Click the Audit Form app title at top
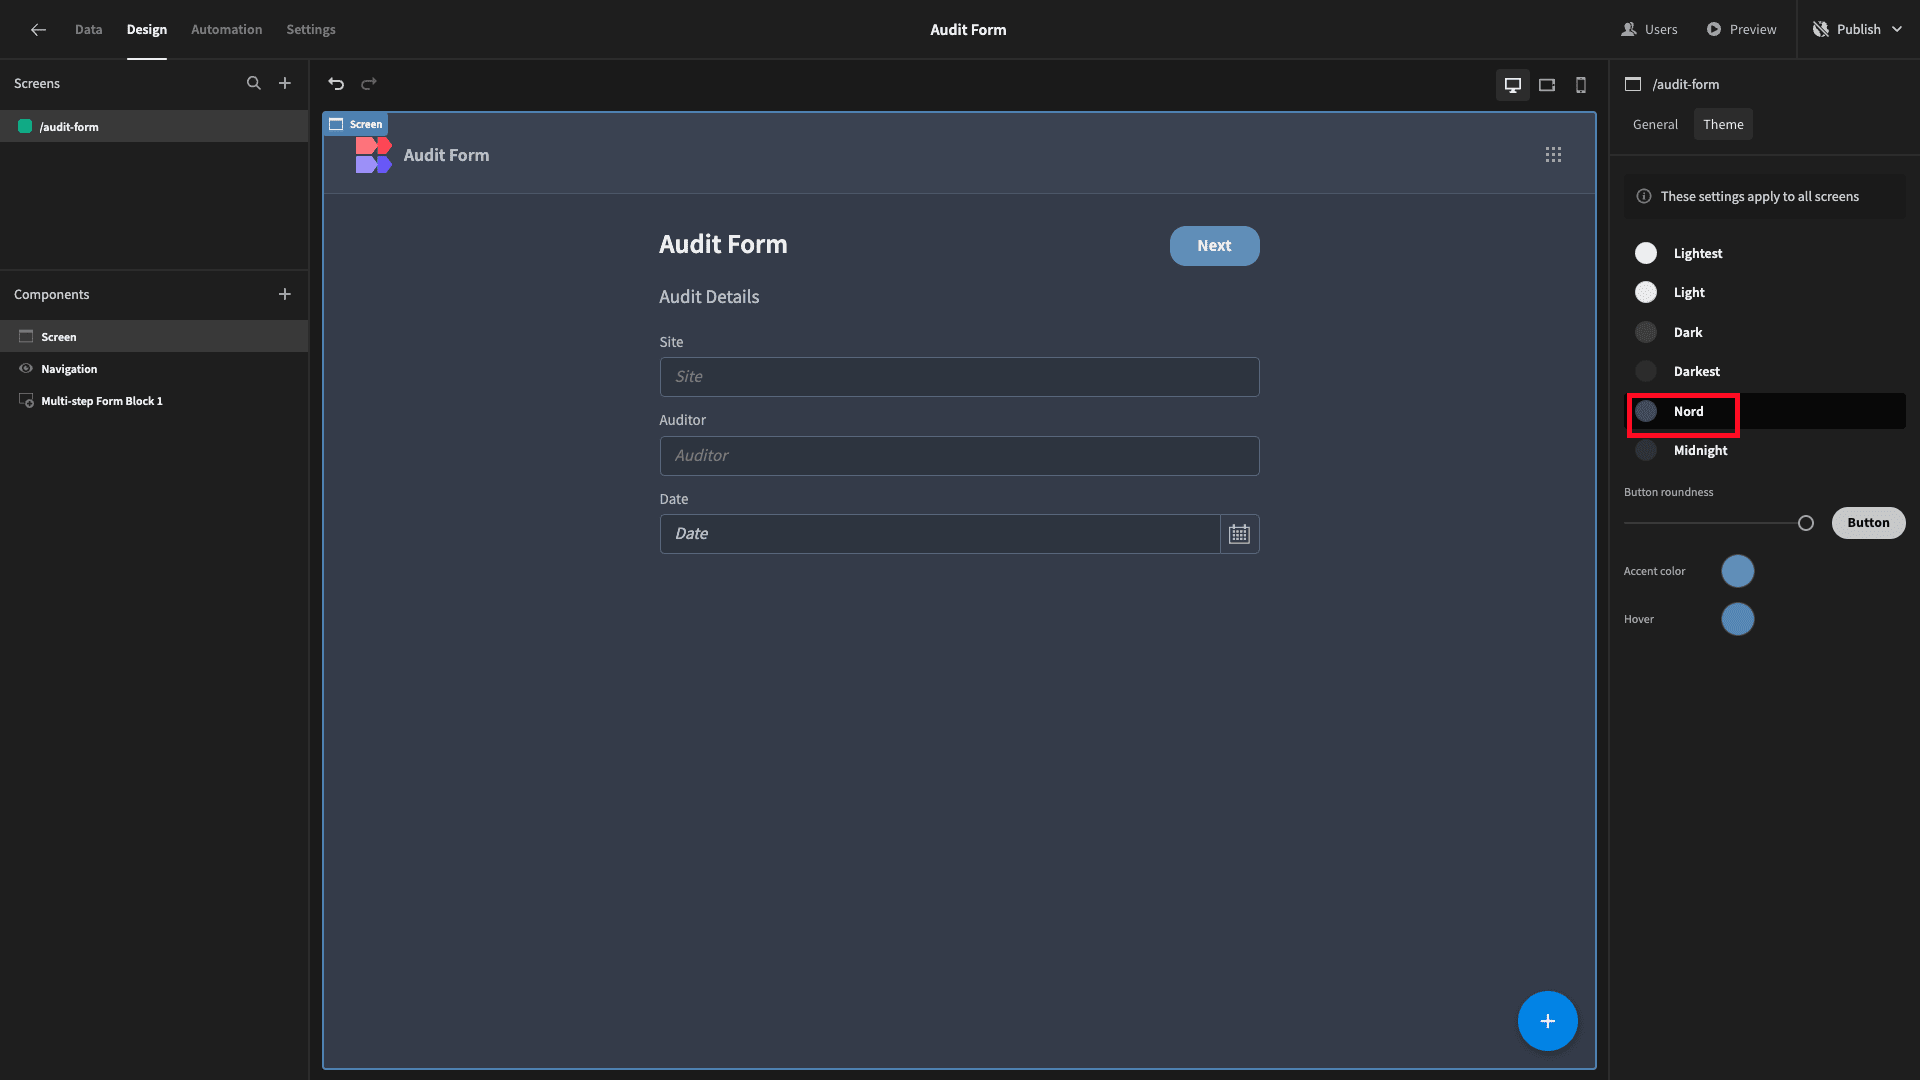 tap(968, 30)
